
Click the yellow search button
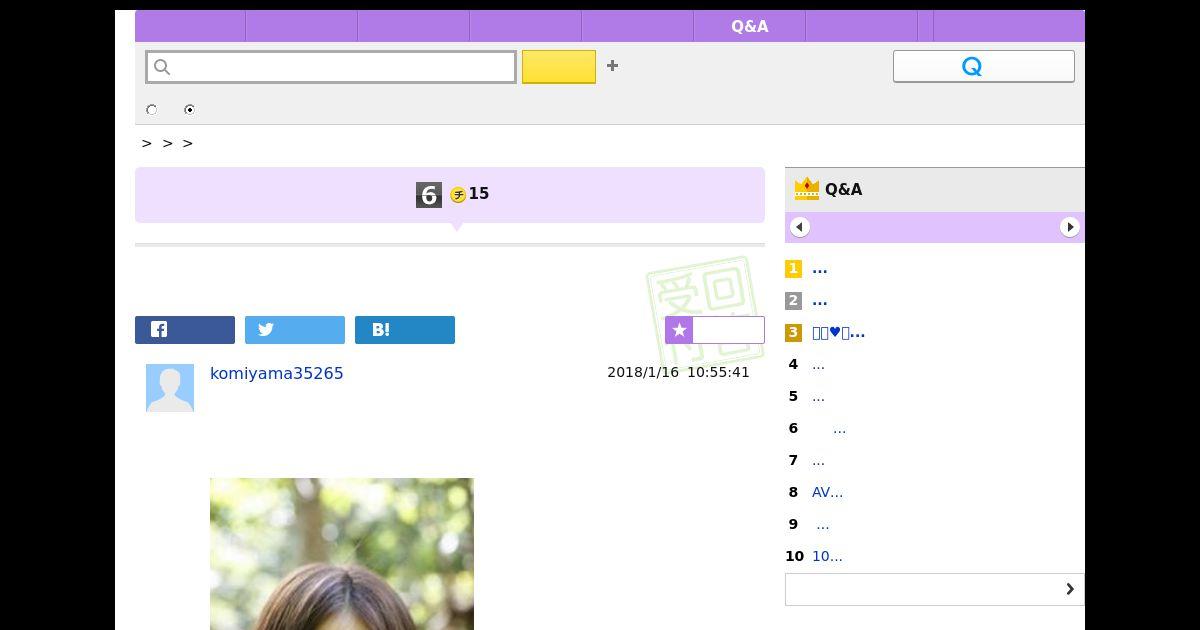tap(559, 67)
